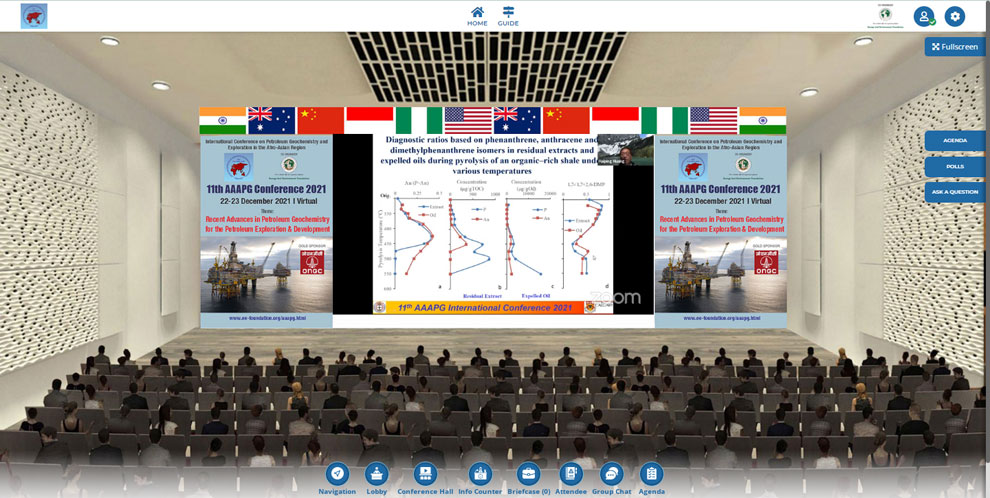This screenshot has width=990, height=498.
Task: Open the Conference Hall icon
Action: pyautogui.click(x=425, y=474)
